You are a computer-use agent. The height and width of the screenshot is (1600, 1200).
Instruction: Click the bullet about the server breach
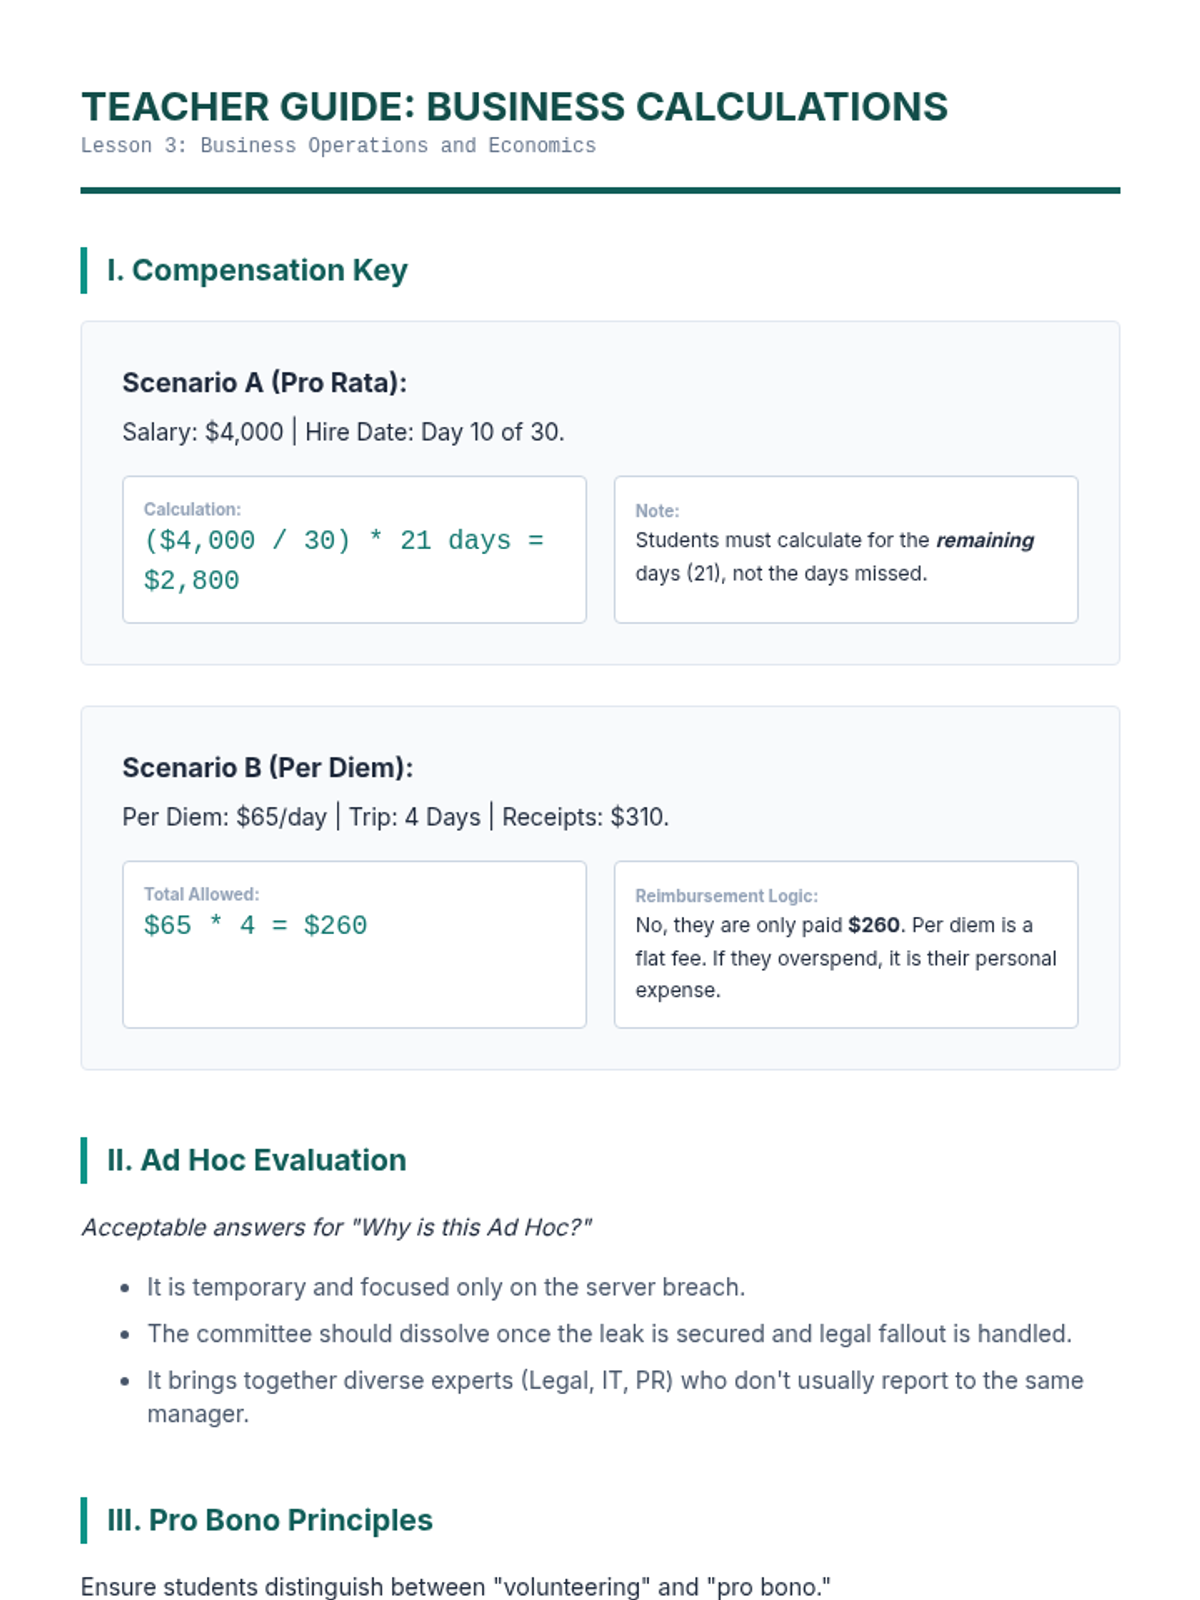[446, 1287]
